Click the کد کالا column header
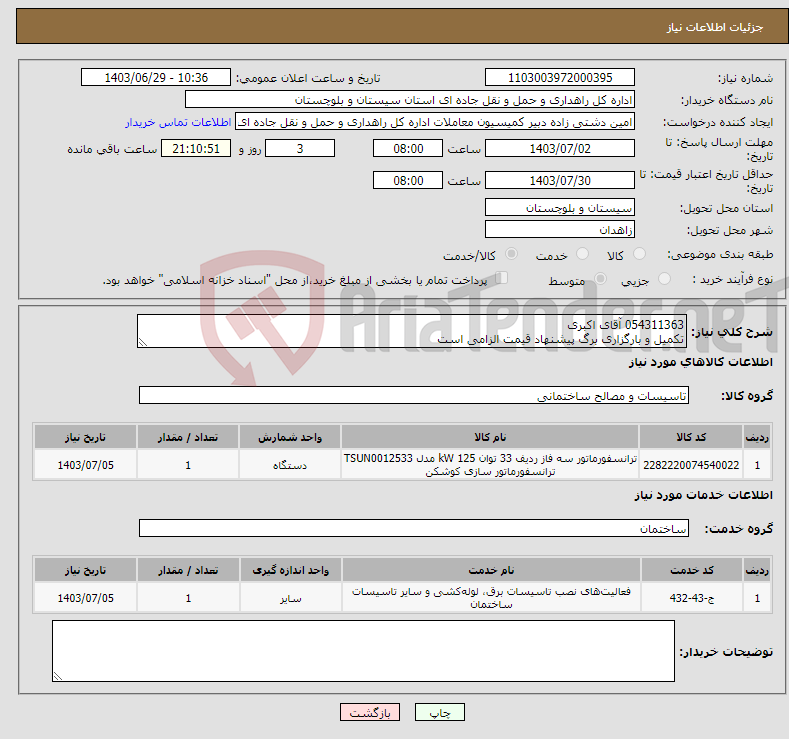Image resolution: width=789 pixels, height=739 pixels. (x=691, y=437)
